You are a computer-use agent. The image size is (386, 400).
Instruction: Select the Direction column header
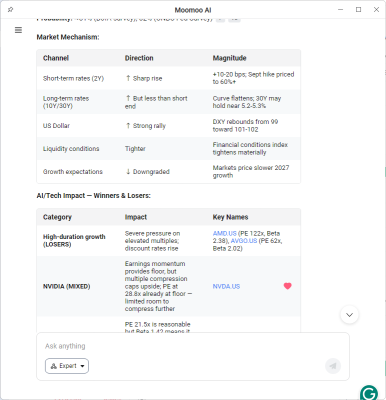coord(139,58)
